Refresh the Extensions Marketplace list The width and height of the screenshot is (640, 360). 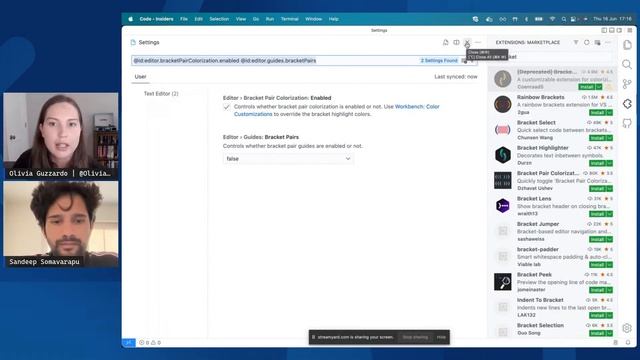point(587,42)
